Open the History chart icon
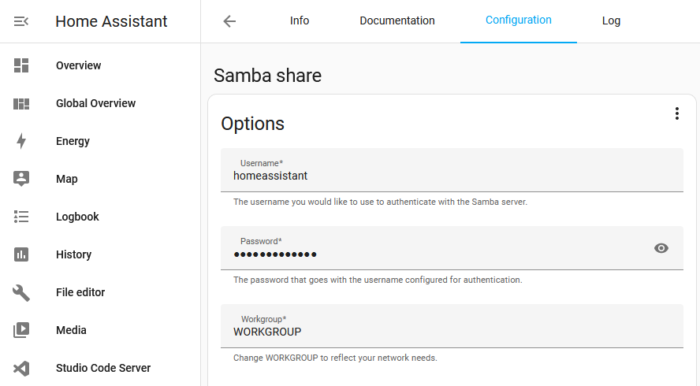The width and height of the screenshot is (700, 386). click(21, 254)
